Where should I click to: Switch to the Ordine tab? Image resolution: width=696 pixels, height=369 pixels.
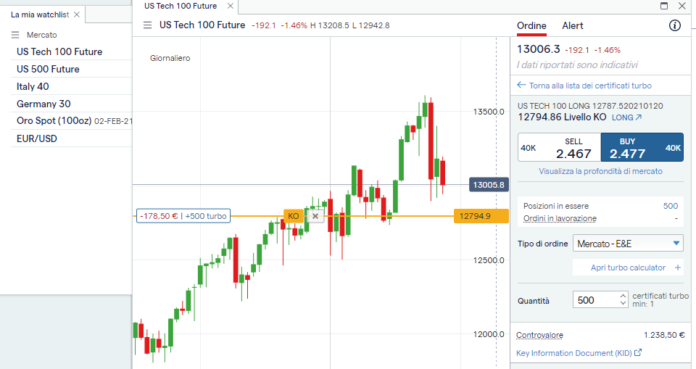tap(531, 26)
